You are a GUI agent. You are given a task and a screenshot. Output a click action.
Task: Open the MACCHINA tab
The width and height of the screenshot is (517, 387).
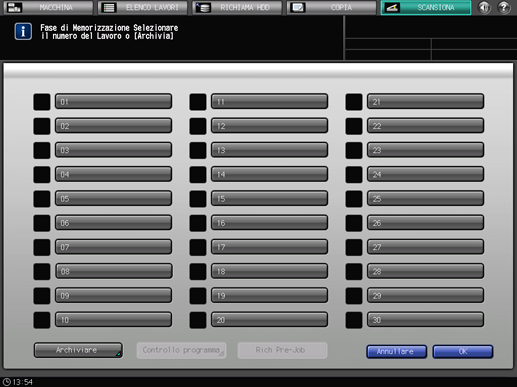(48, 7)
